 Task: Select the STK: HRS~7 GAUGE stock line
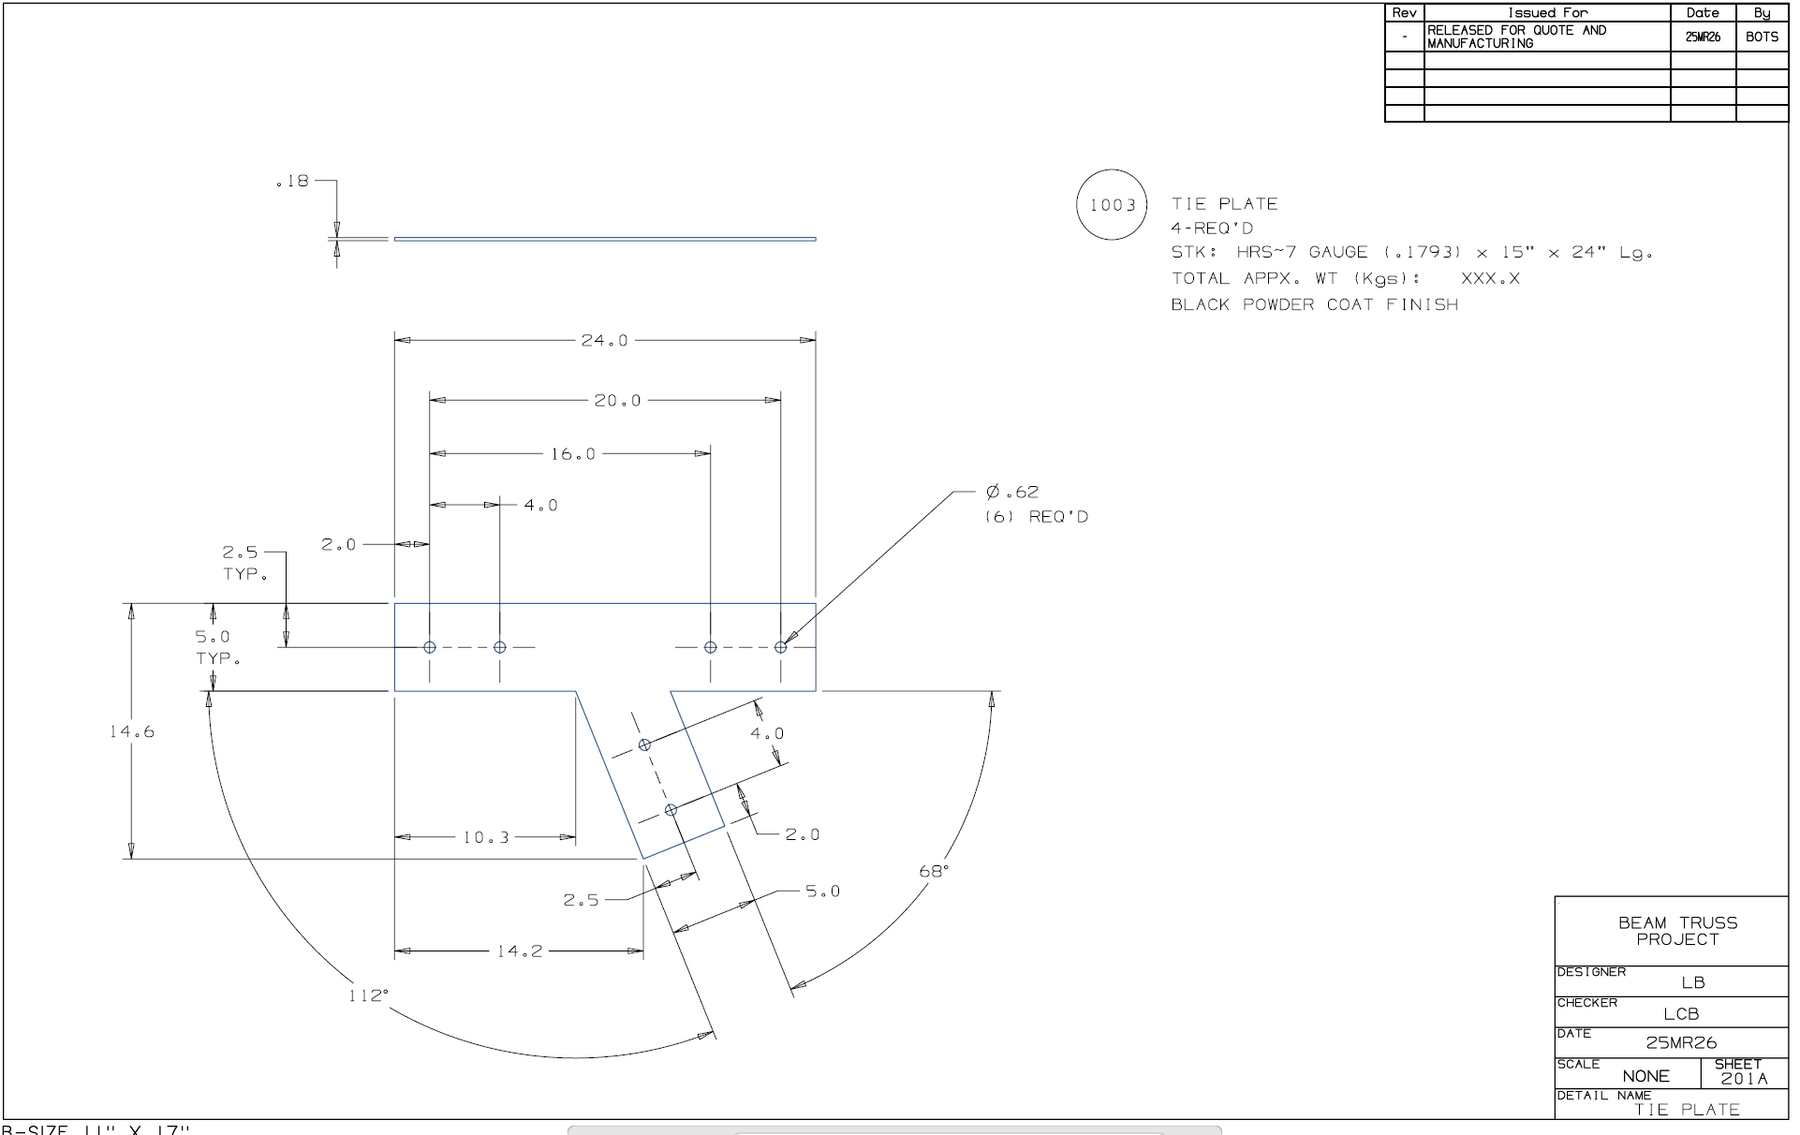point(1412,253)
